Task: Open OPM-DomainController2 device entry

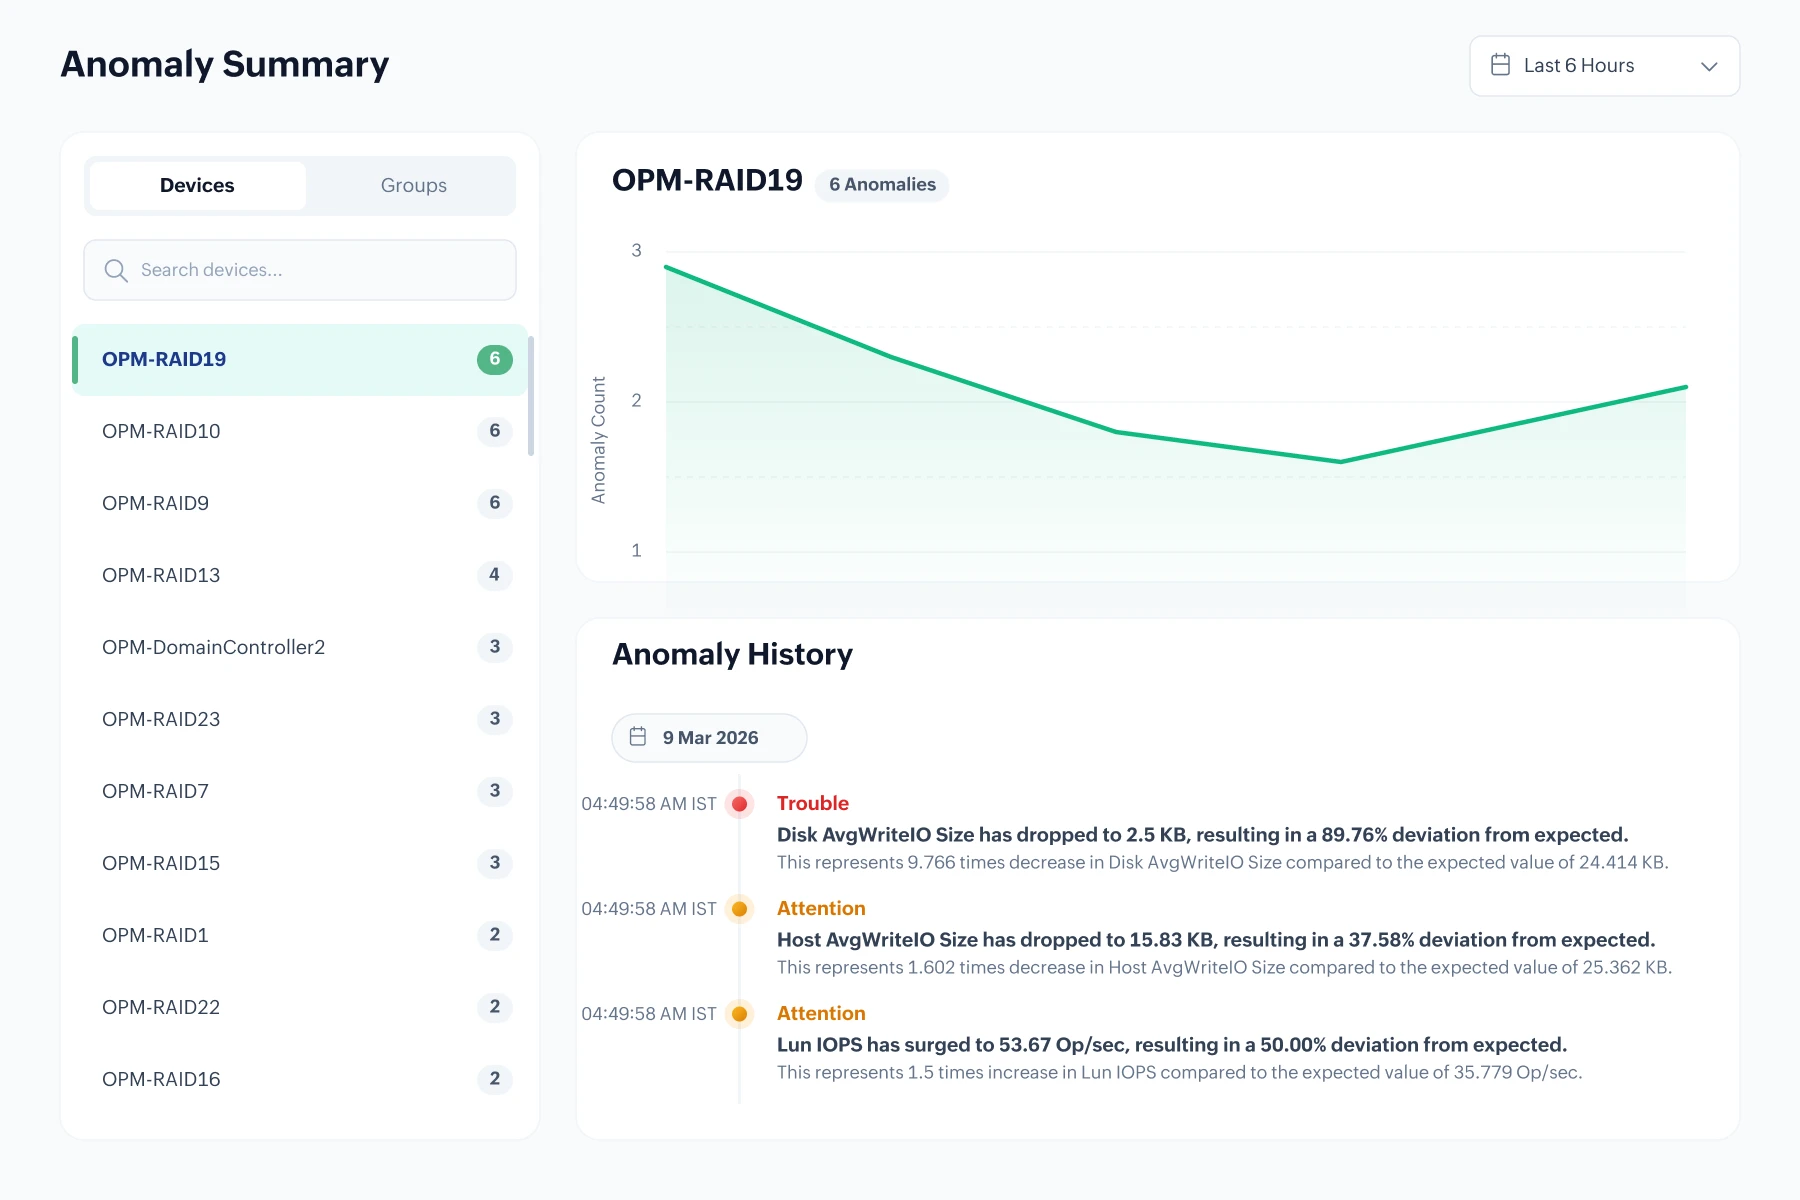Action: (x=213, y=647)
